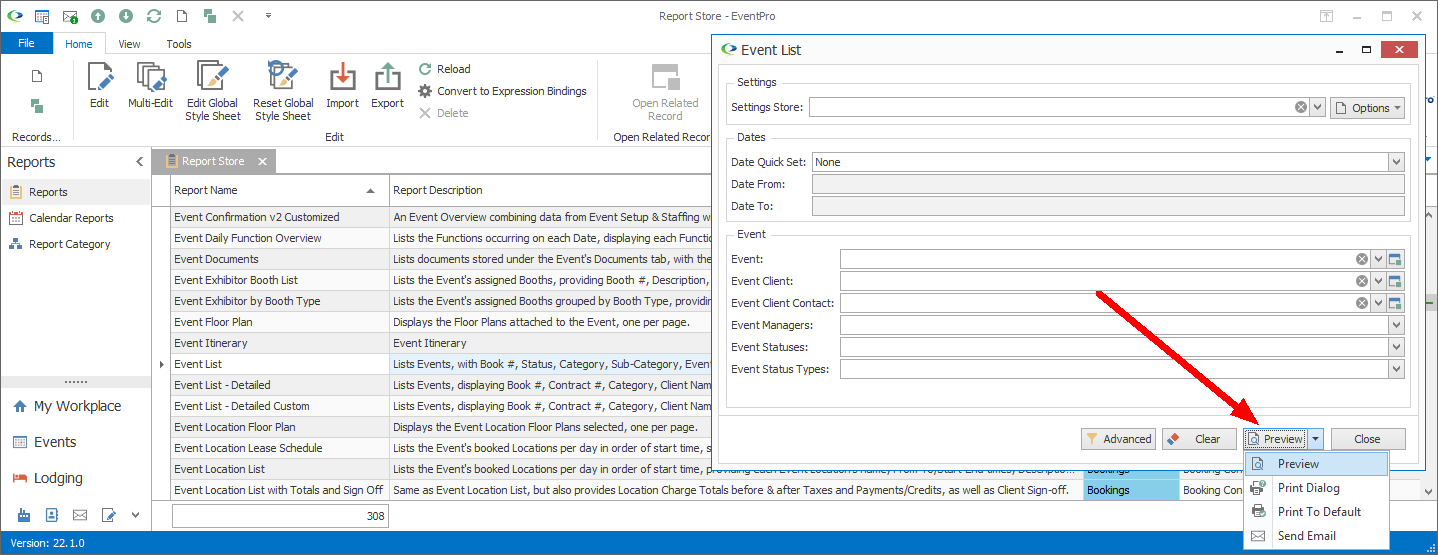Click the Event lookup browse icon

coord(1396,259)
